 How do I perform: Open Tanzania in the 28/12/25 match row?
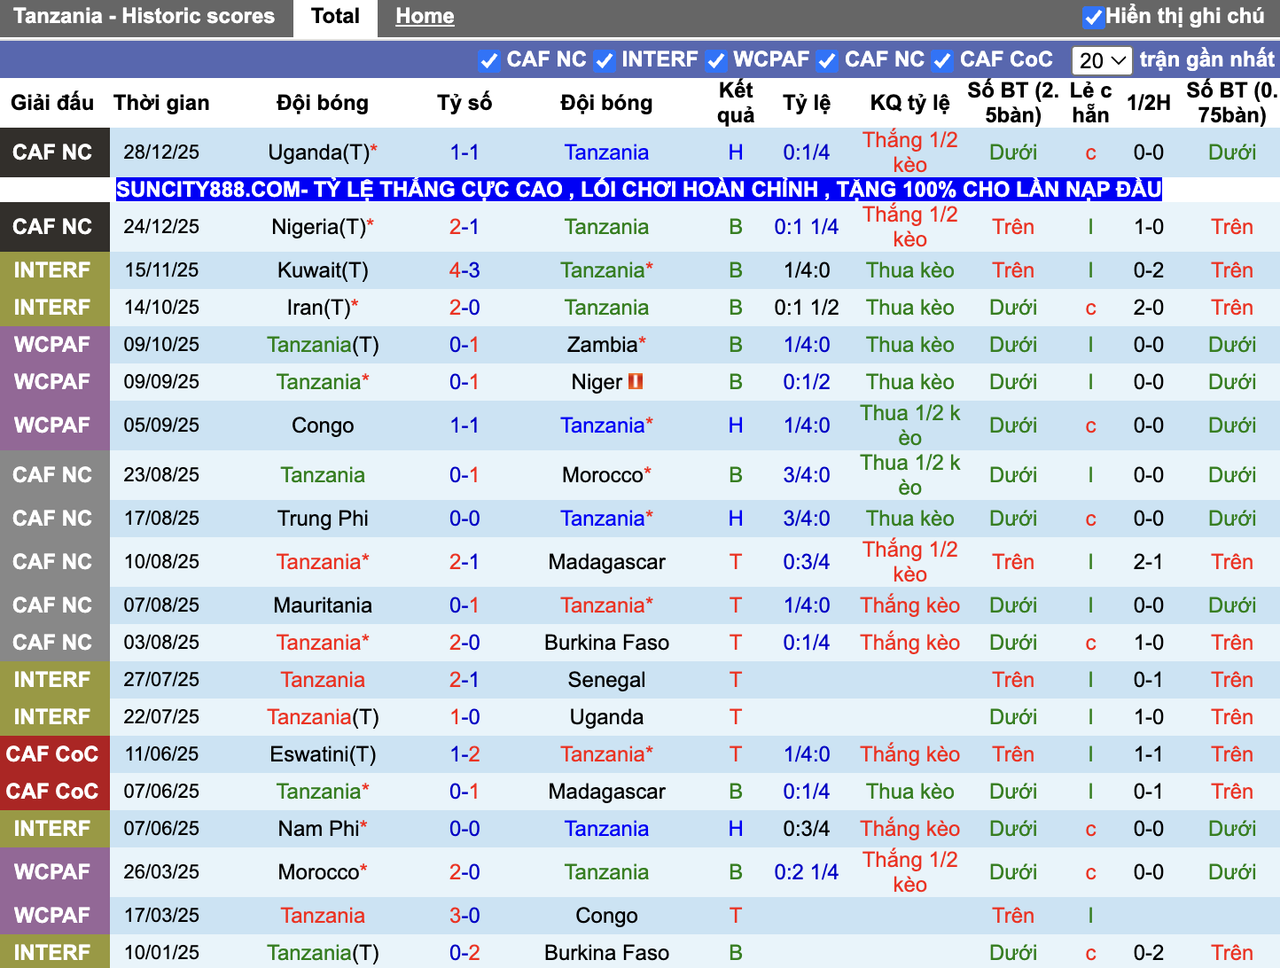coord(607,153)
